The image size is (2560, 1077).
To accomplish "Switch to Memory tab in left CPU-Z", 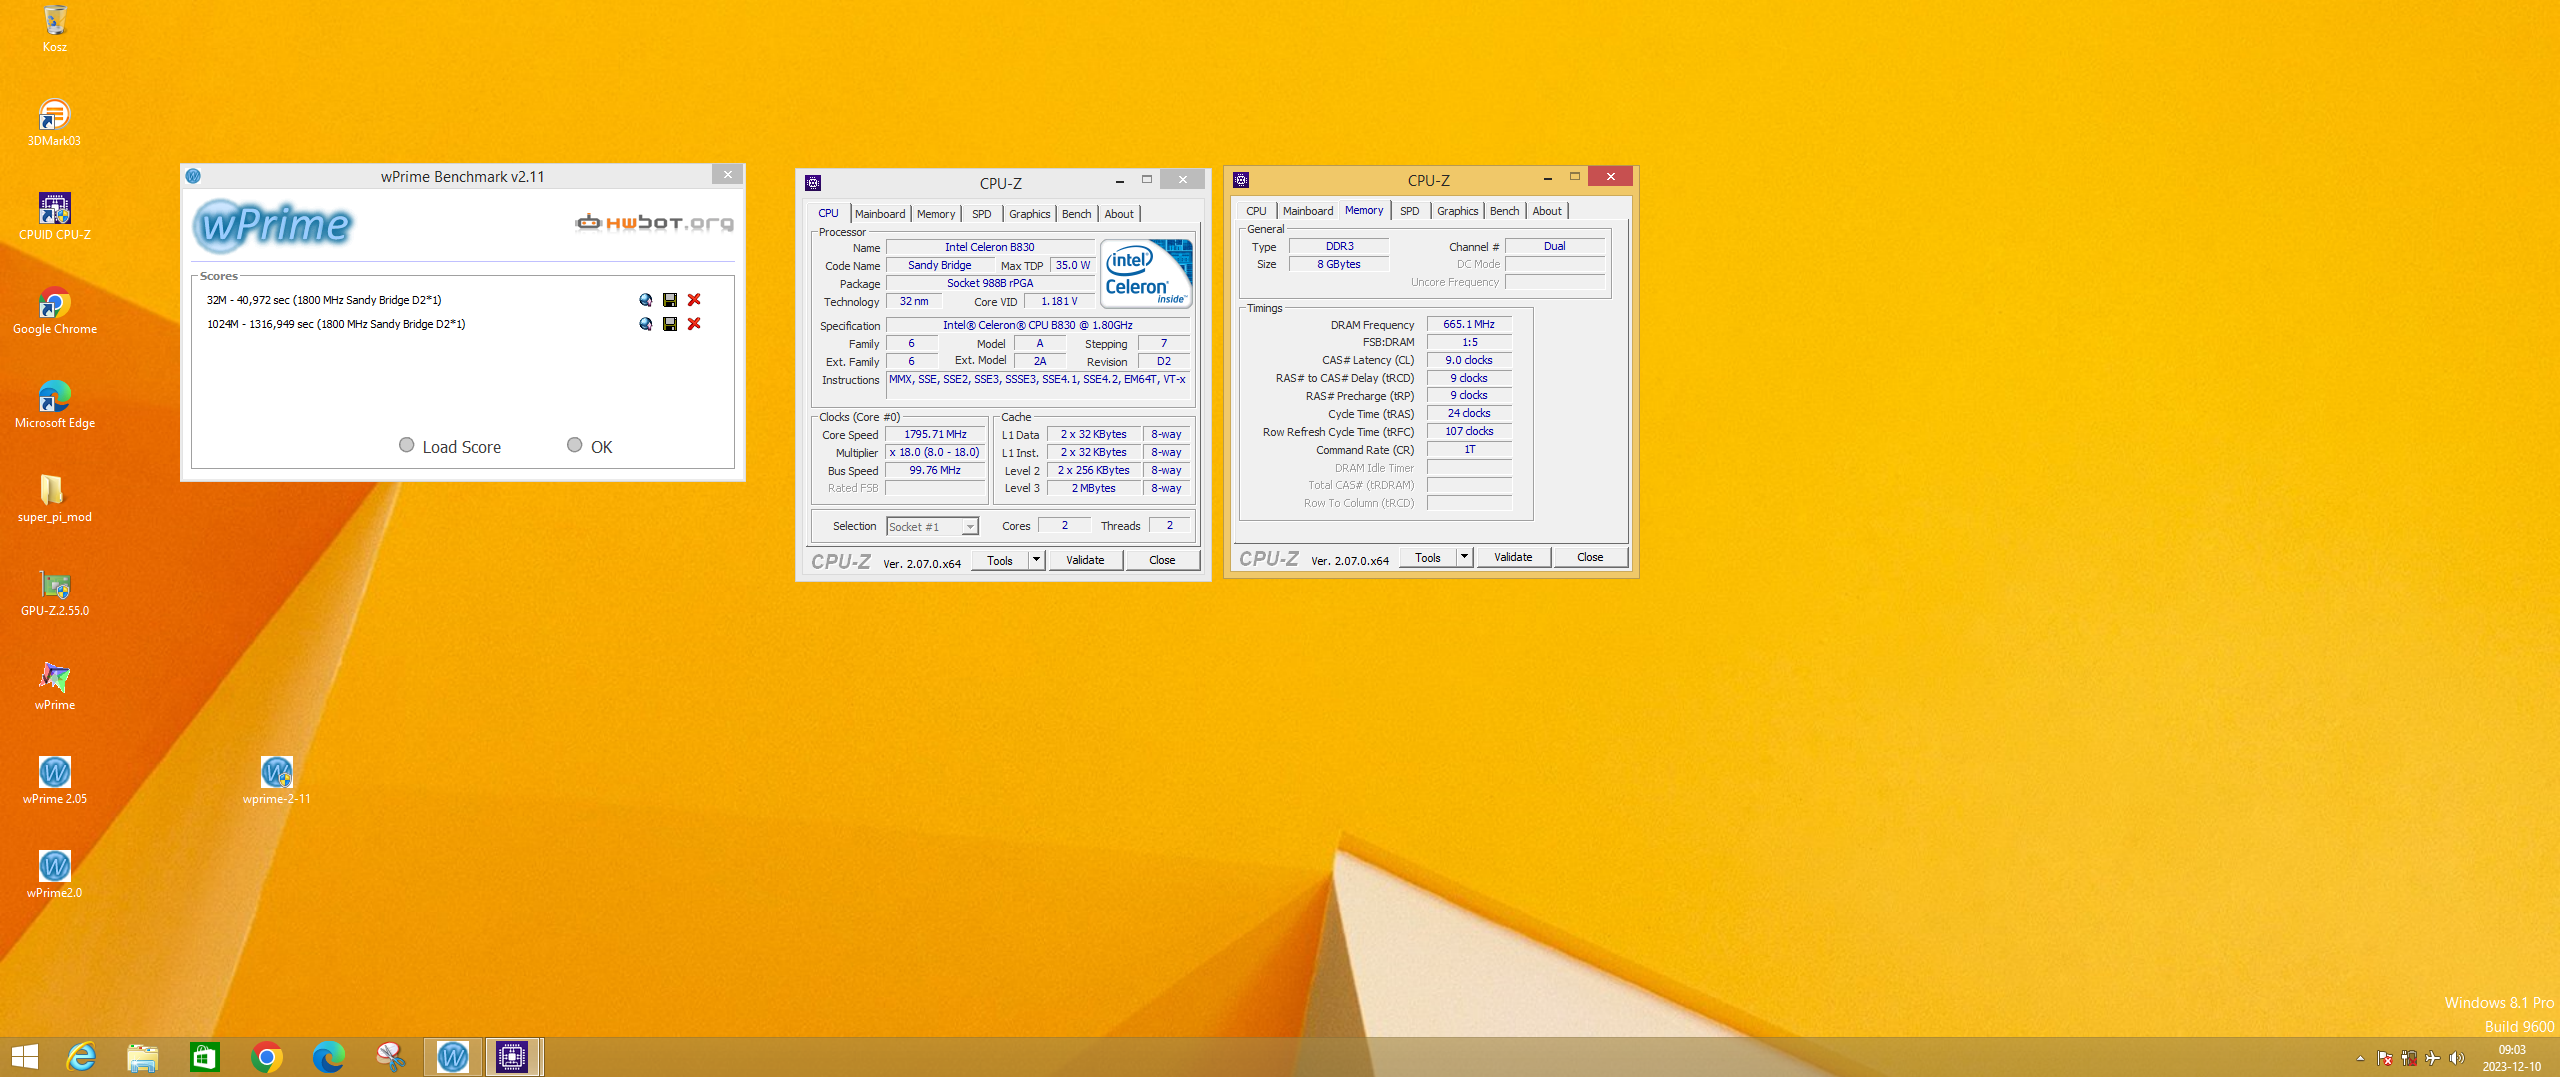I will pos(936,214).
